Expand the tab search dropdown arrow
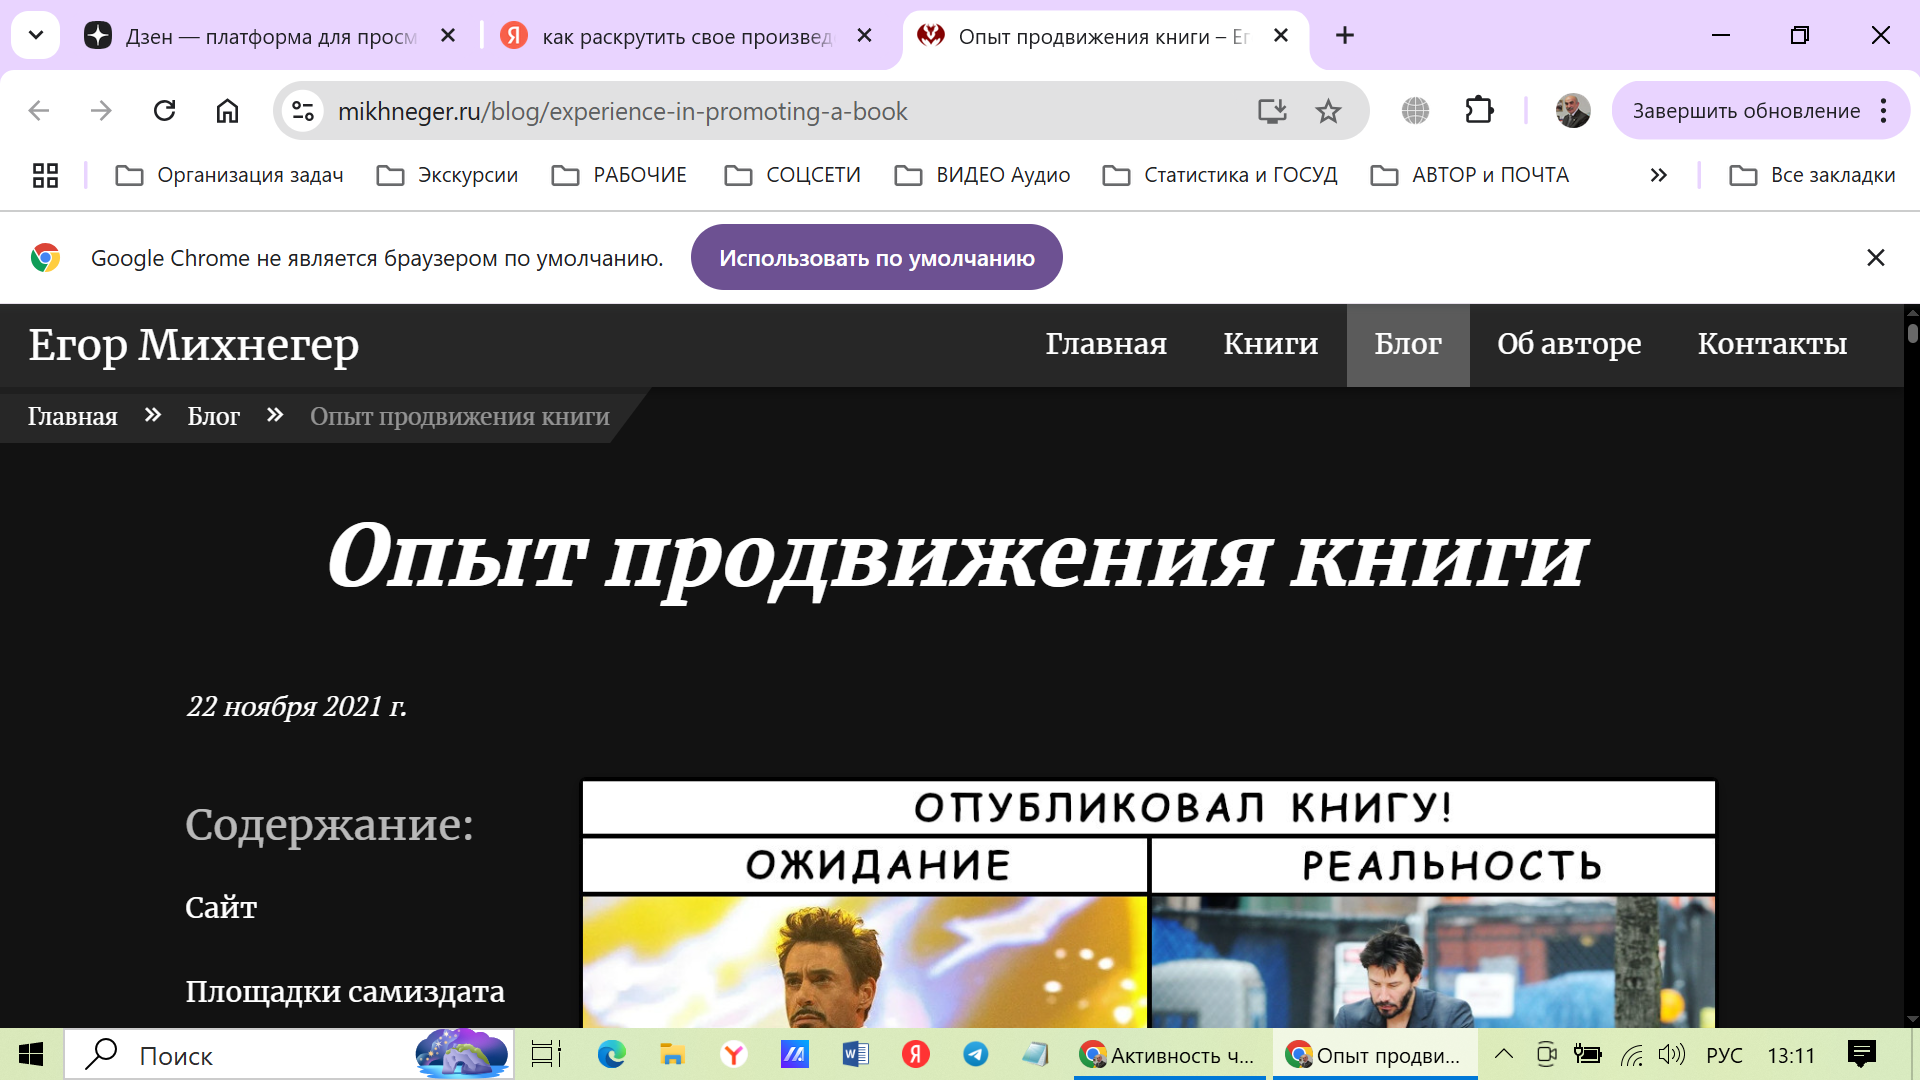The height and width of the screenshot is (1080, 1920). coord(36,36)
